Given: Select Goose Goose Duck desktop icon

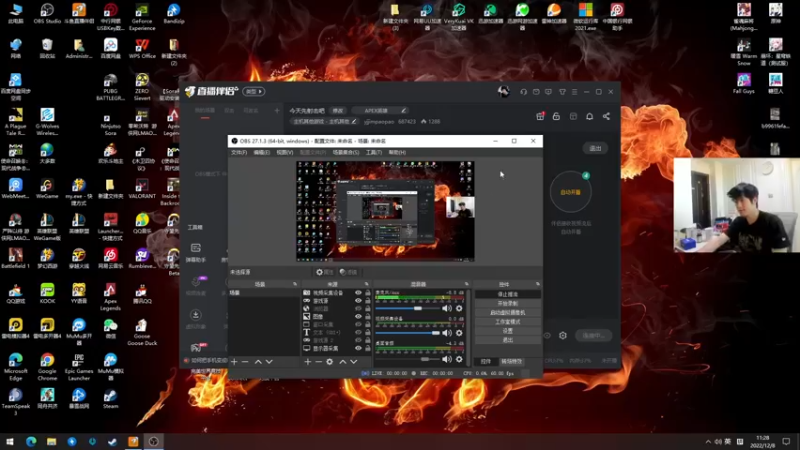Looking at the screenshot, I should click(142, 332).
